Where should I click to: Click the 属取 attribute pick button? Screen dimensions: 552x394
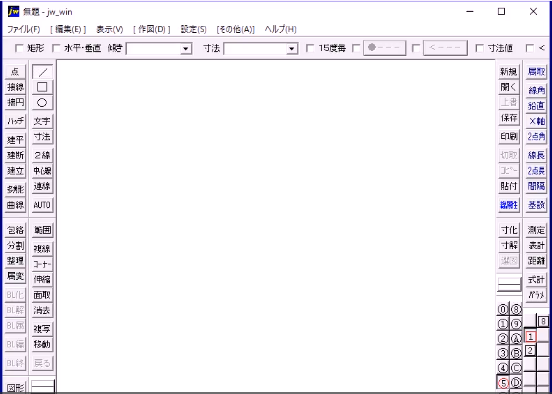(x=536, y=72)
